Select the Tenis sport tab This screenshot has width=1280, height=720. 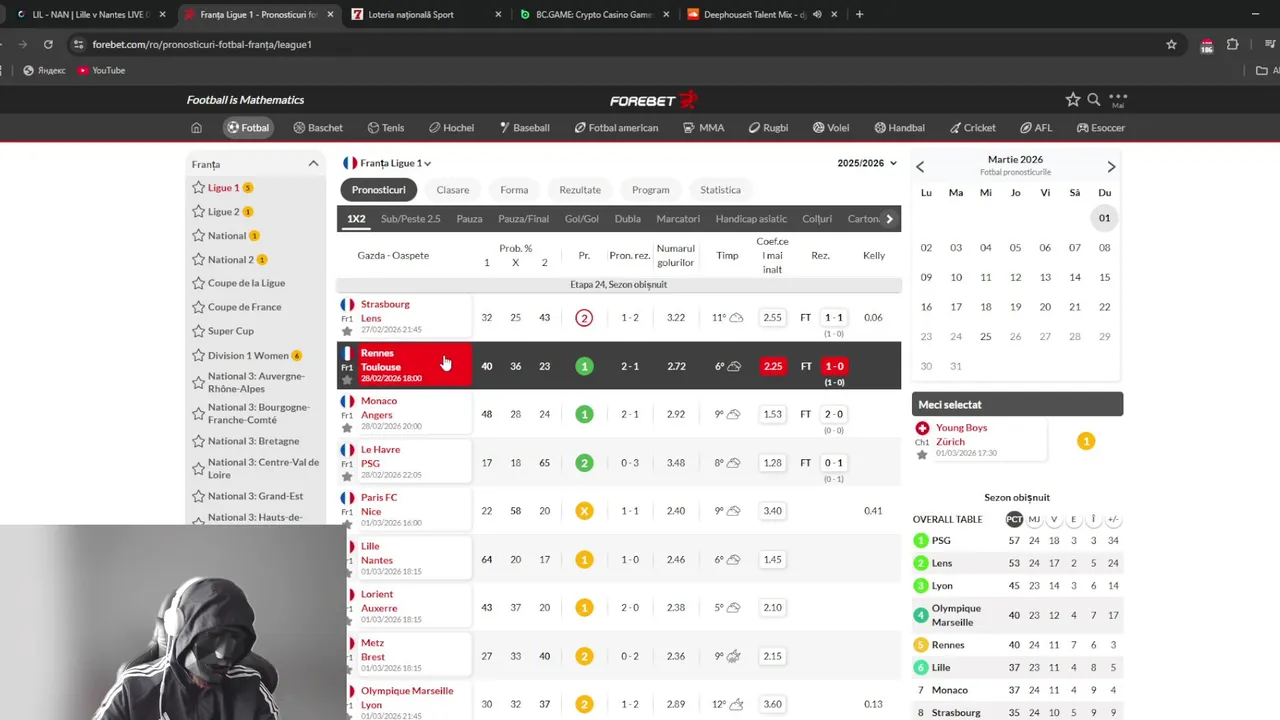point(386,128)
